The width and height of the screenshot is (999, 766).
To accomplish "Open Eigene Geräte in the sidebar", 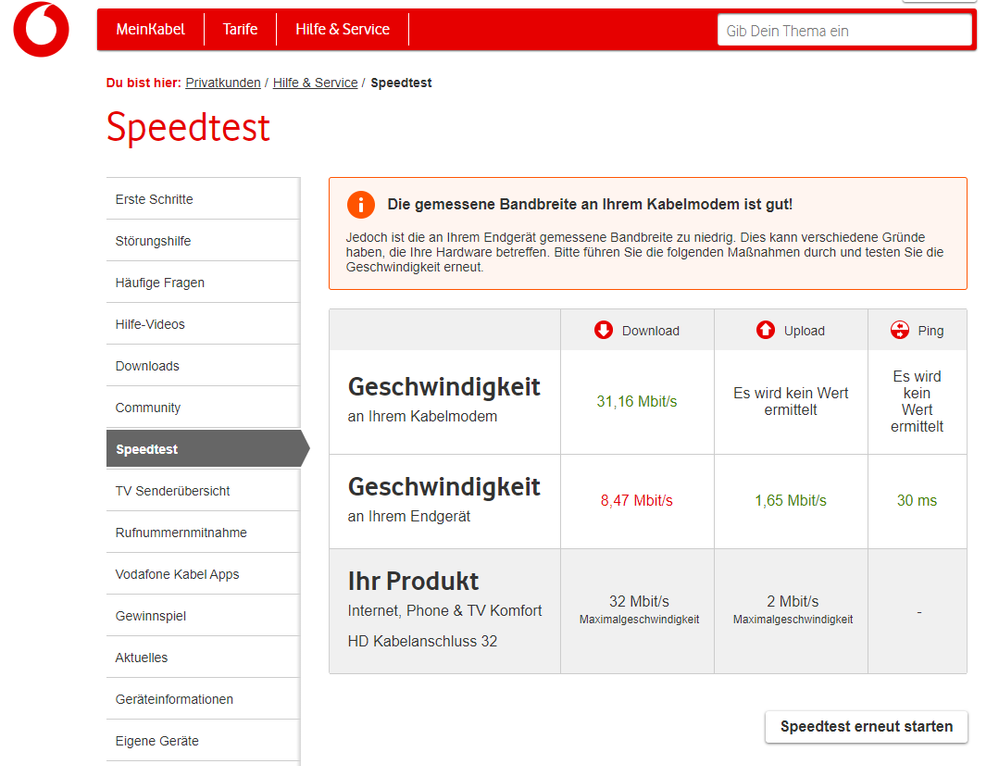I will (x=203, y=741).
